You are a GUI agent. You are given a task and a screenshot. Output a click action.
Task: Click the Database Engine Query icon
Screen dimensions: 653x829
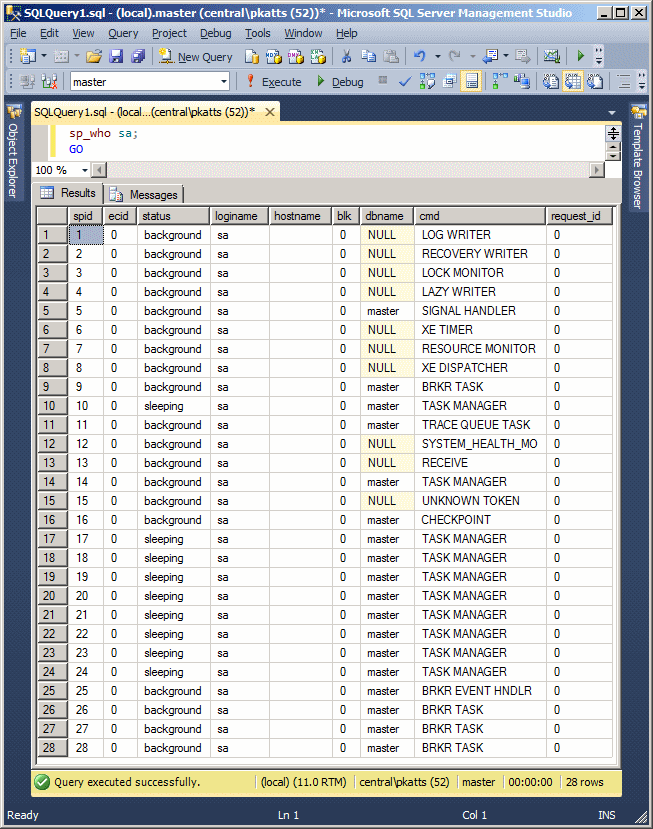coord(252,56)
